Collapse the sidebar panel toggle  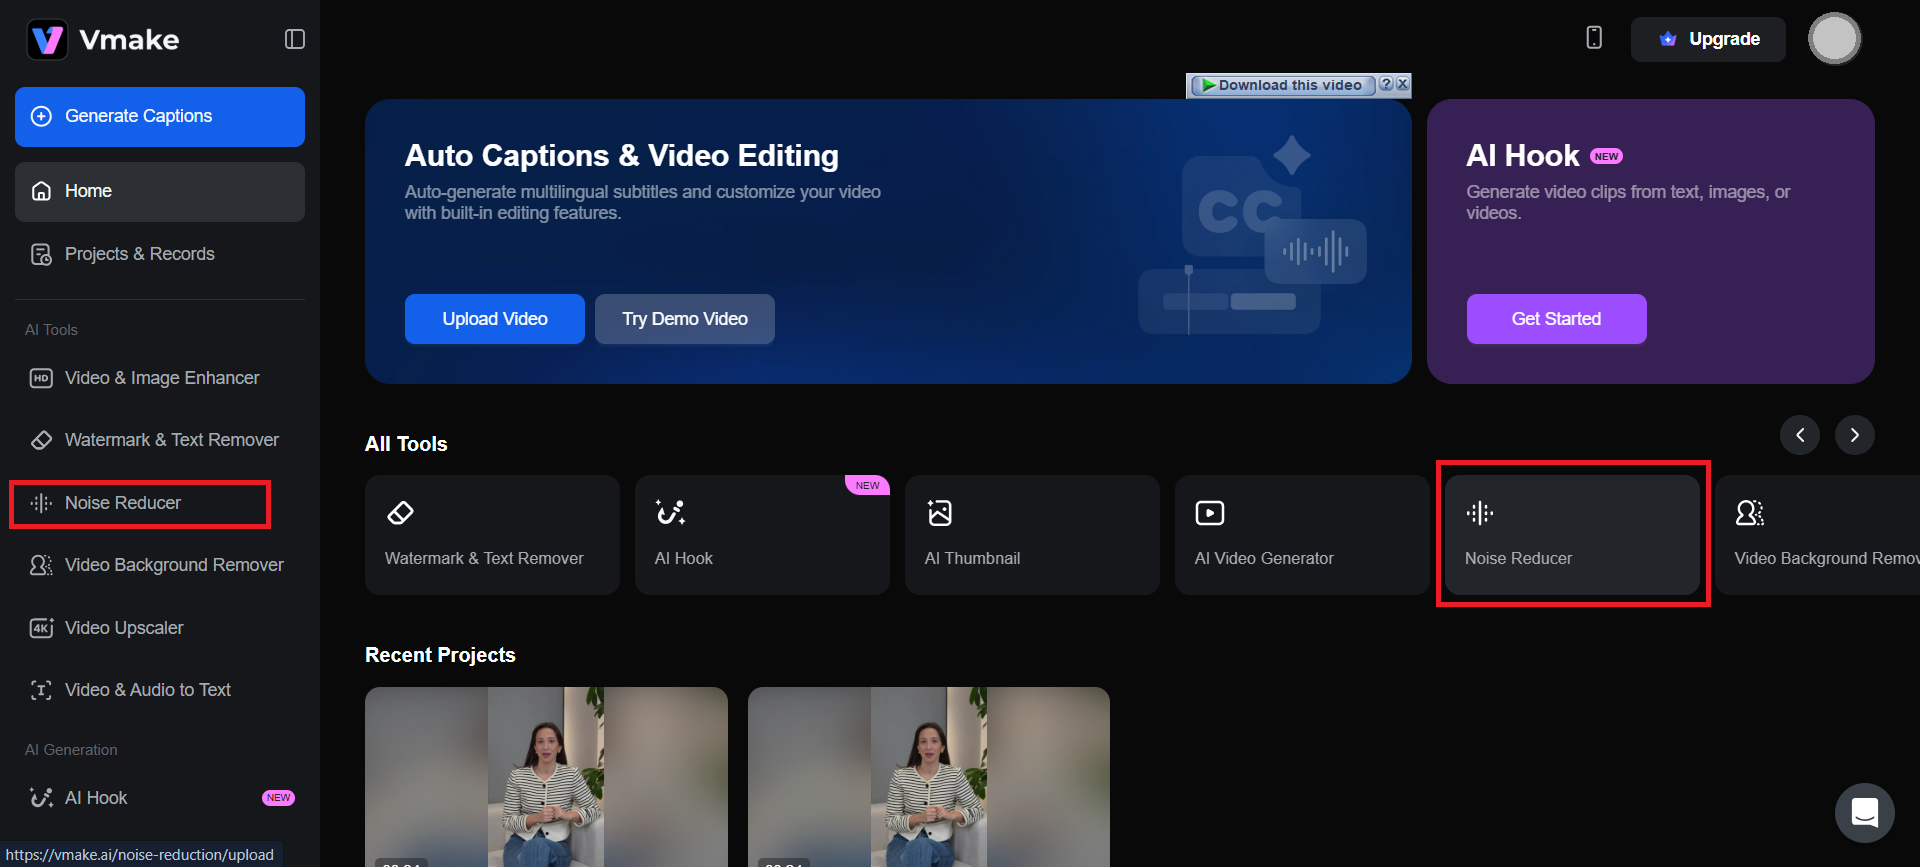click(294, 39)
